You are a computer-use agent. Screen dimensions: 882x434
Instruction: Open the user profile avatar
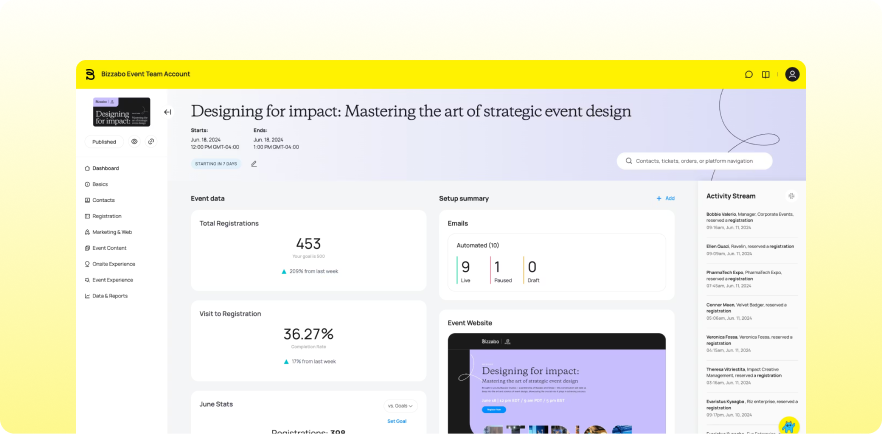(x=792, y=74)
